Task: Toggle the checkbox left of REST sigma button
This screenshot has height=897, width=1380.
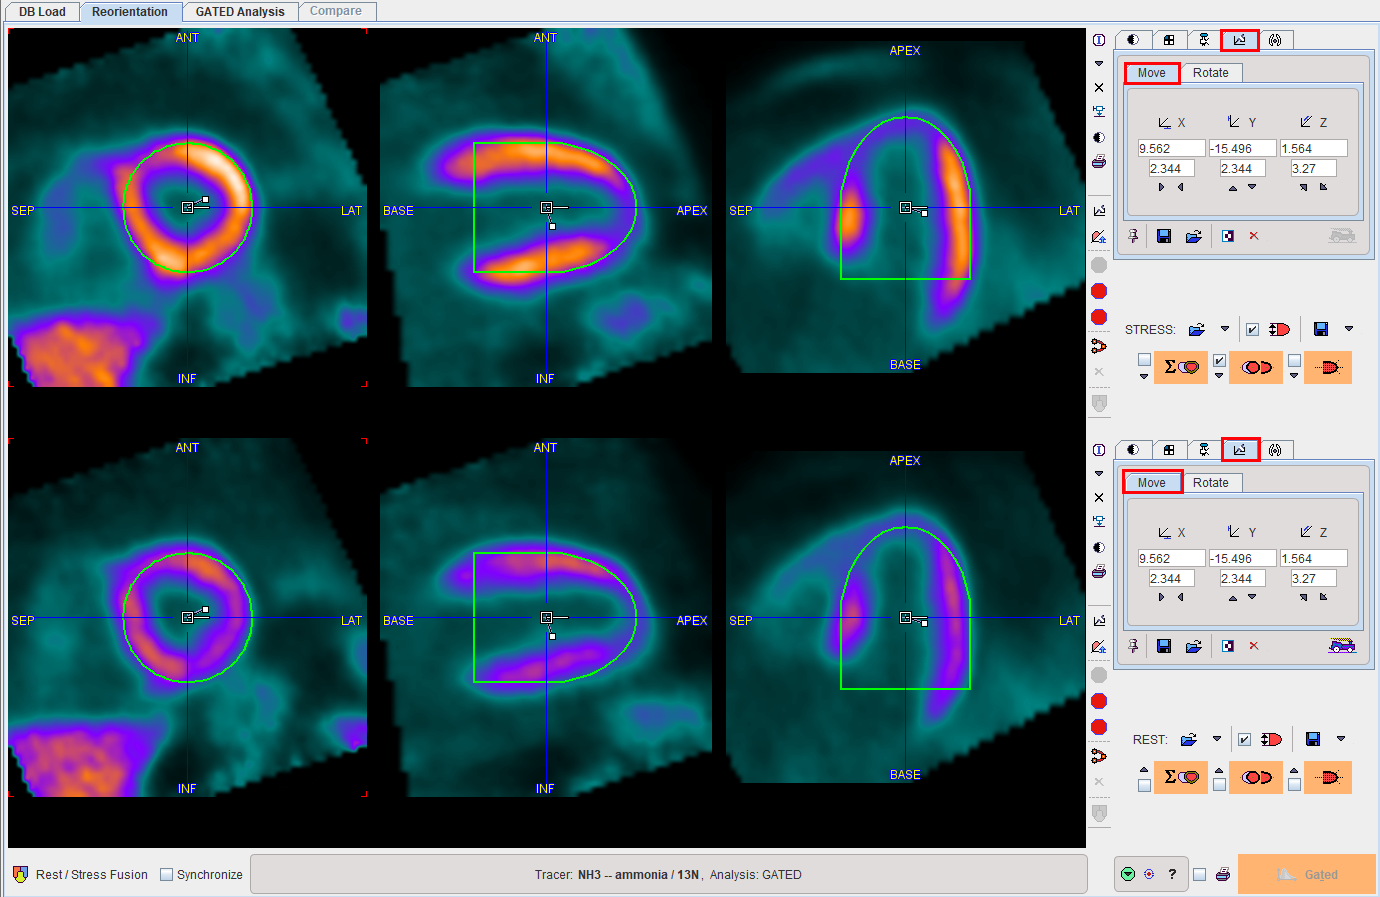Action: pos(1144,785)
